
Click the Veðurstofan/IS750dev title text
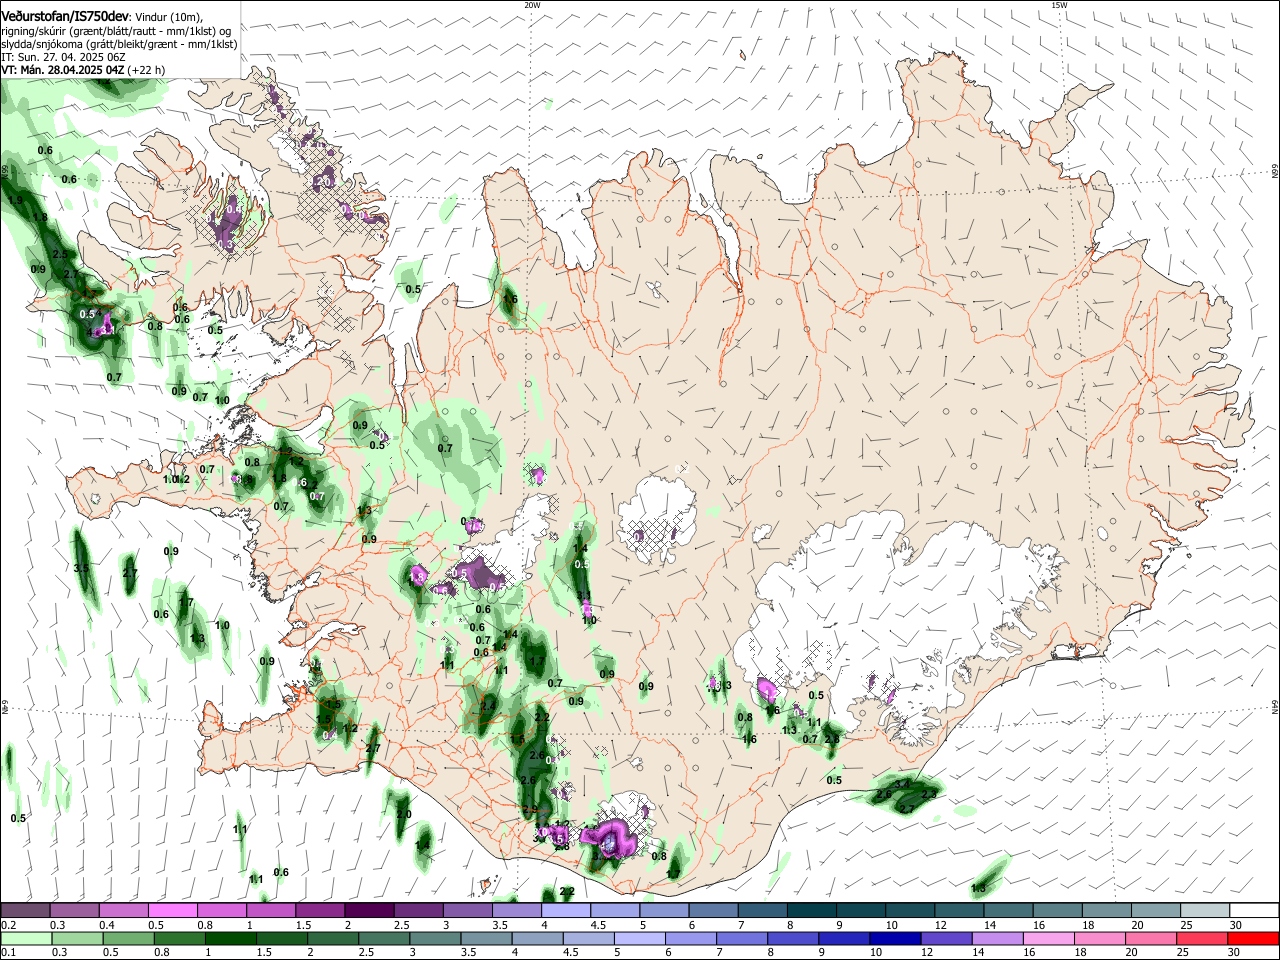pos(65,16)
